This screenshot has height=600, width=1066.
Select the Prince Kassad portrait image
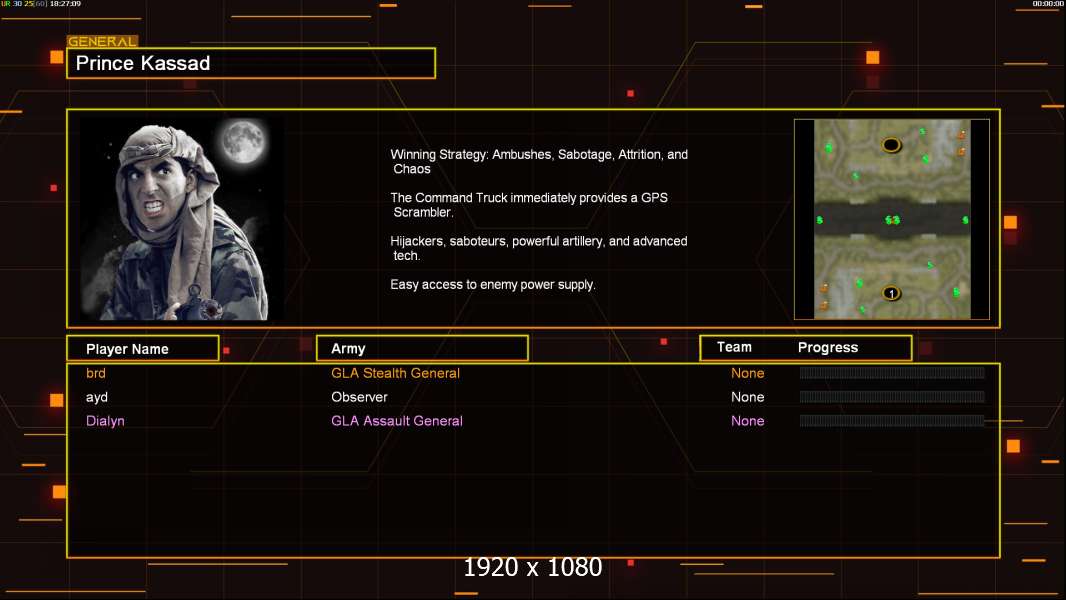[182, 218]
